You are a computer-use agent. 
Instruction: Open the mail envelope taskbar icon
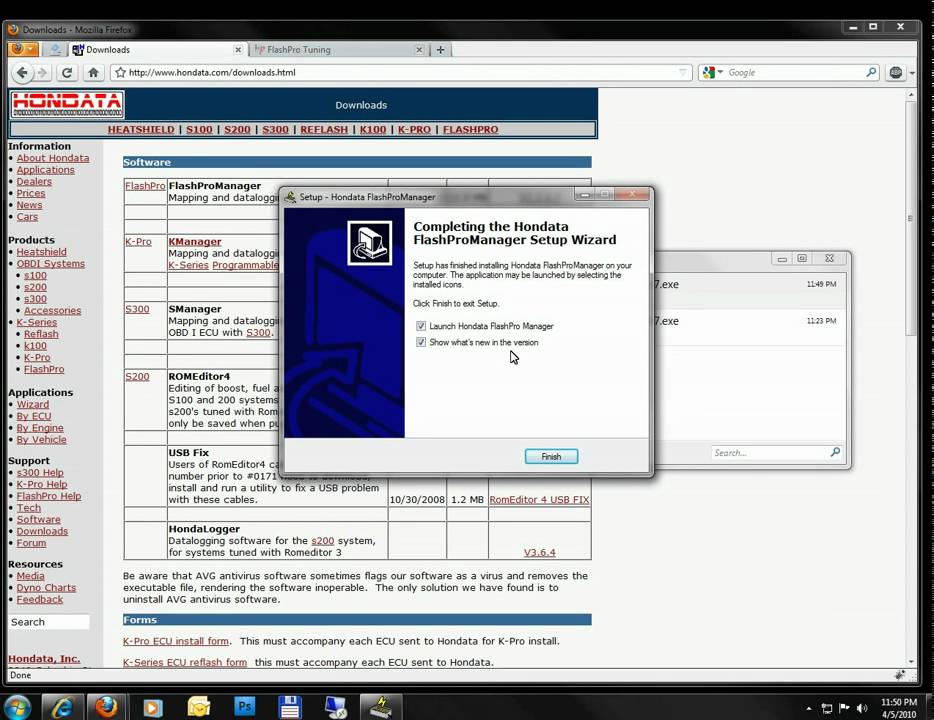pos(198,707)
